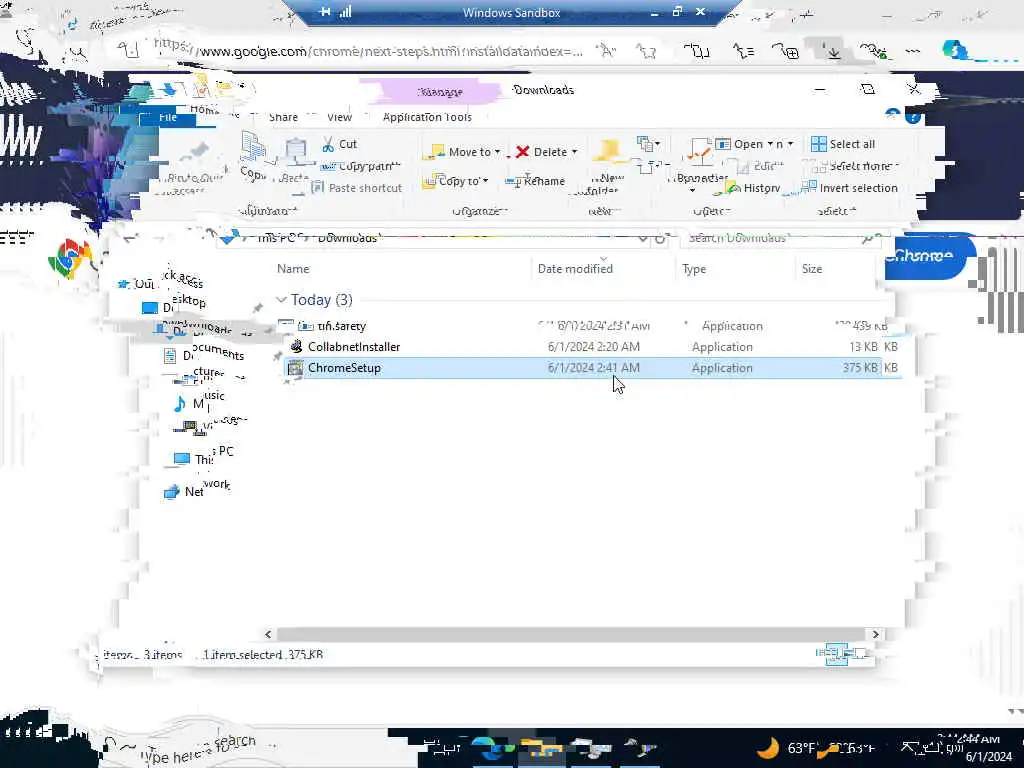
Task: Open the Delete dropdown arrow
Action: (x=575, y=152)
